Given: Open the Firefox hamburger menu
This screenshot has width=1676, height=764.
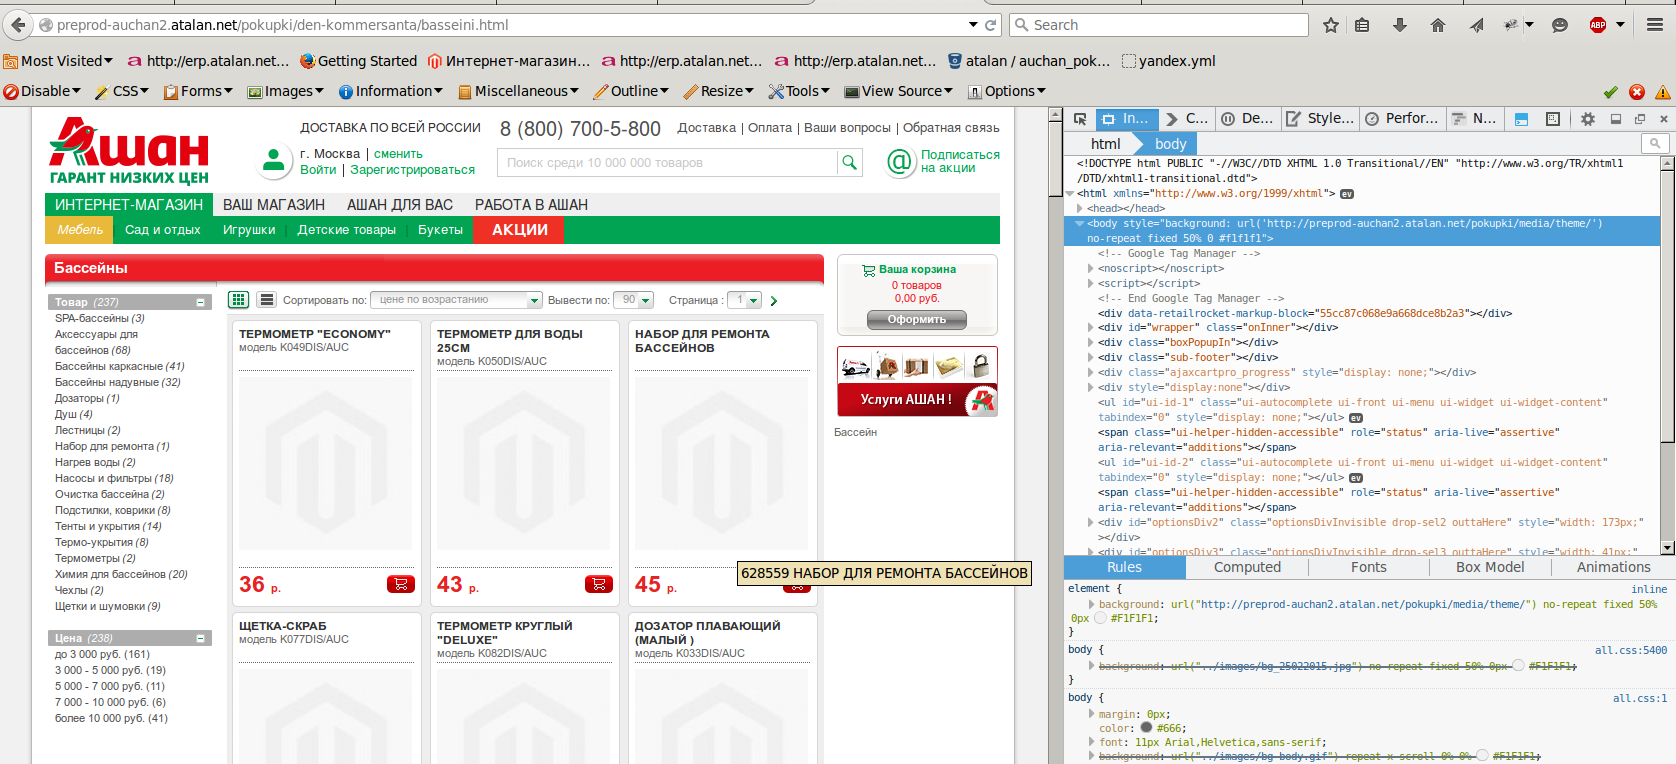Looking at the screenshot, I should pos(1655,25).
